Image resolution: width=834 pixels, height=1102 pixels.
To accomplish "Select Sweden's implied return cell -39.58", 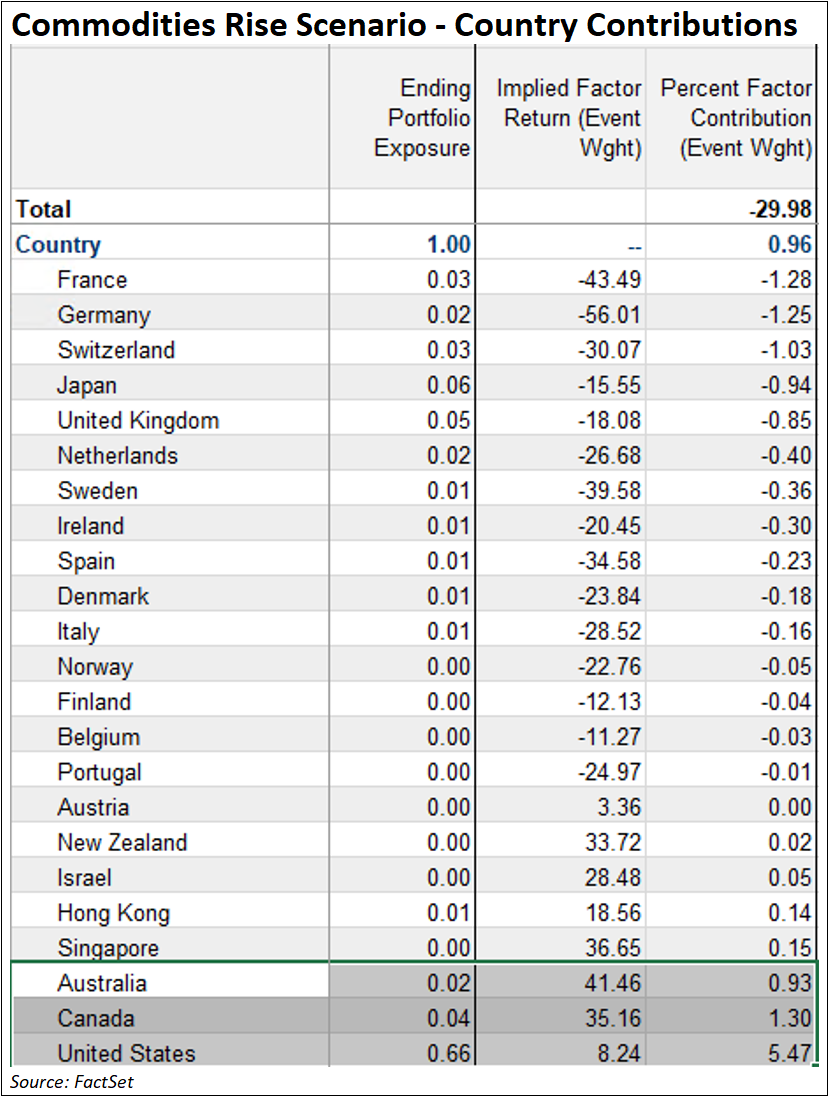I will point(609,491).
